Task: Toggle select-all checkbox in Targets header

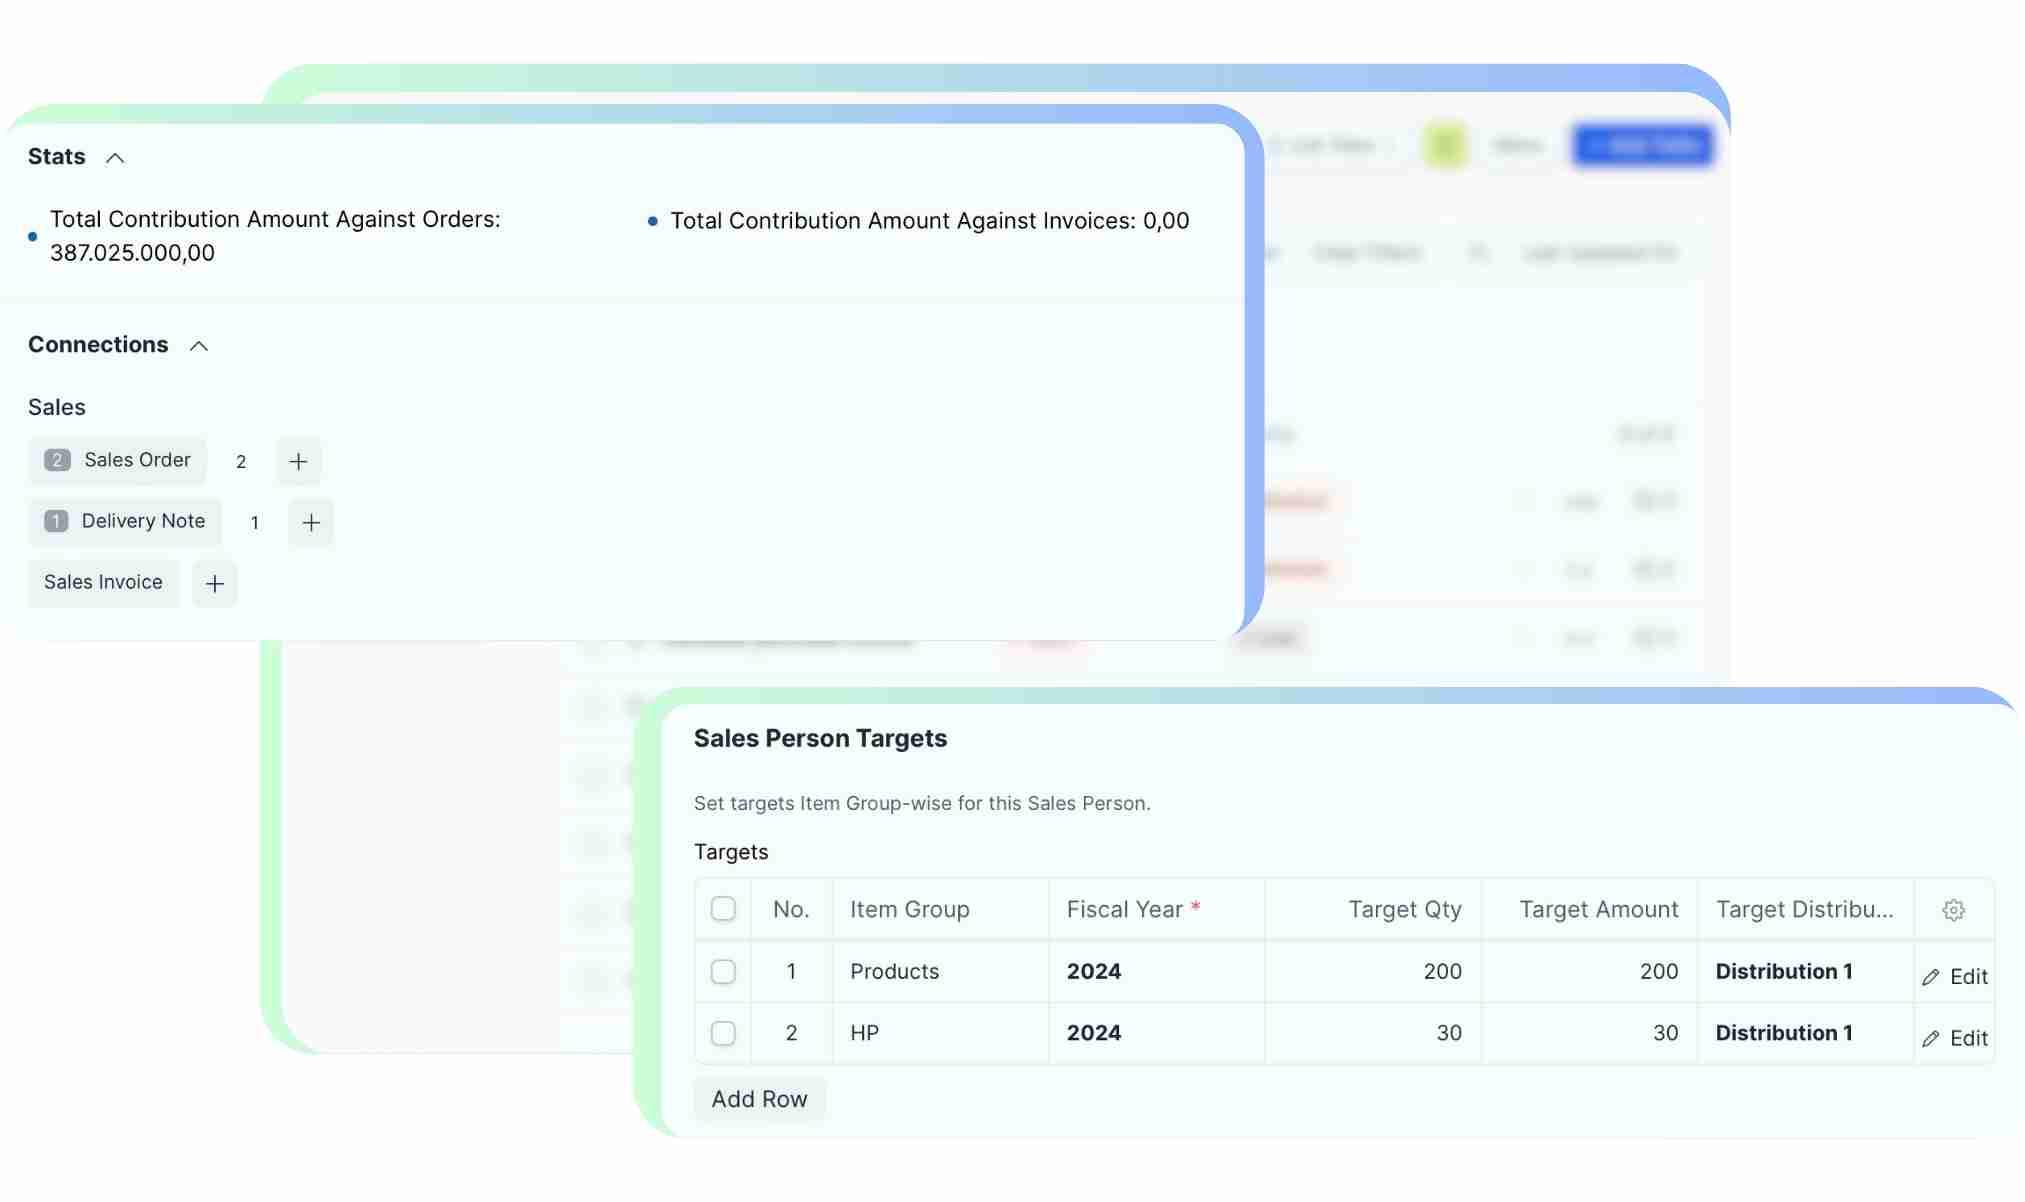Action: tap(723, 909)
